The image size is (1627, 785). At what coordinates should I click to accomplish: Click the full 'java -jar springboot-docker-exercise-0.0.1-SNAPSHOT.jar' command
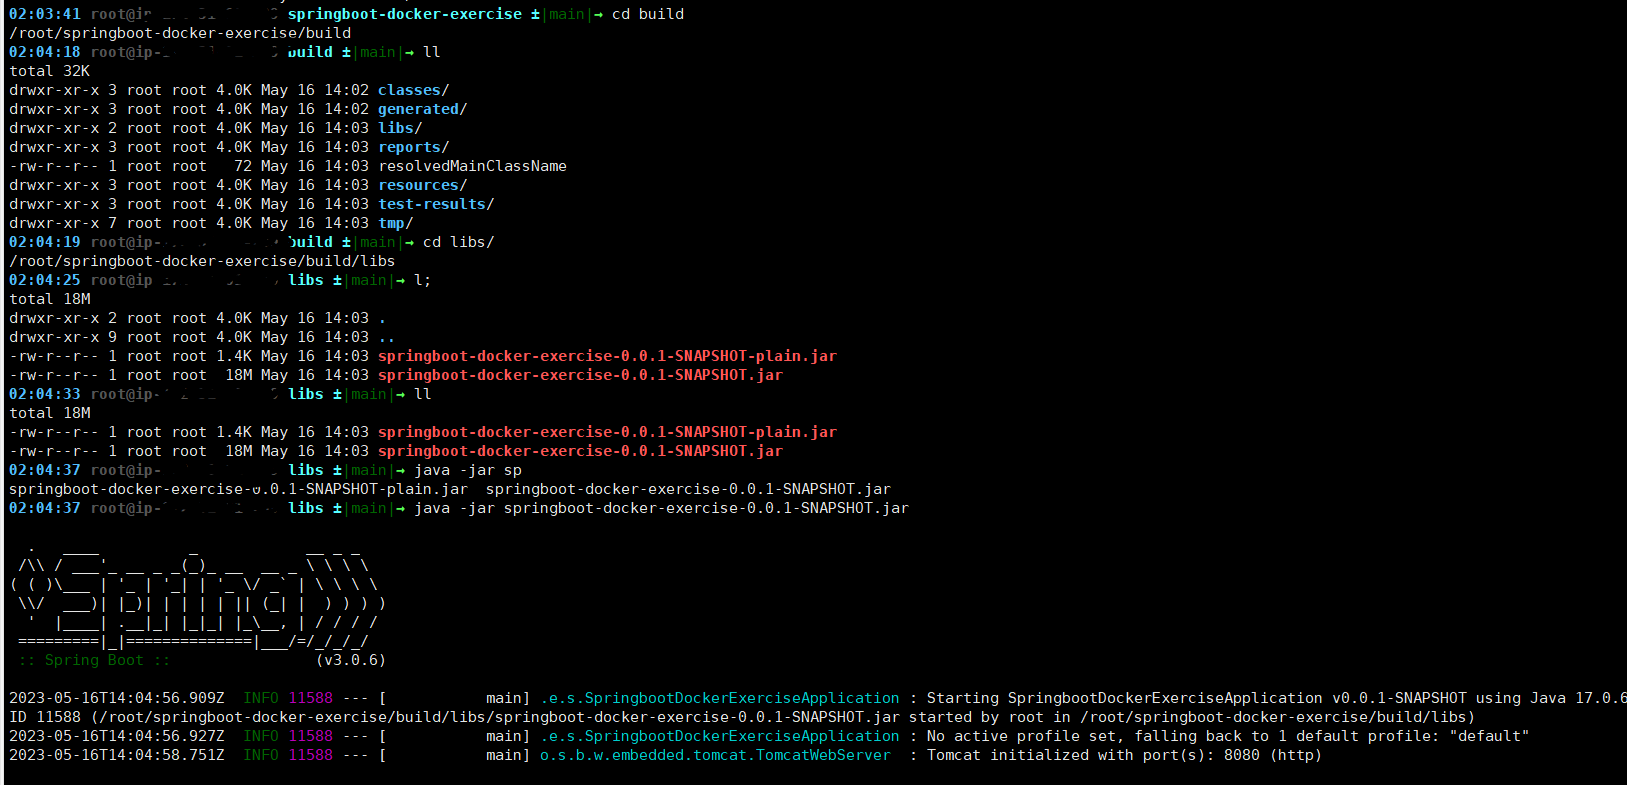661,508
